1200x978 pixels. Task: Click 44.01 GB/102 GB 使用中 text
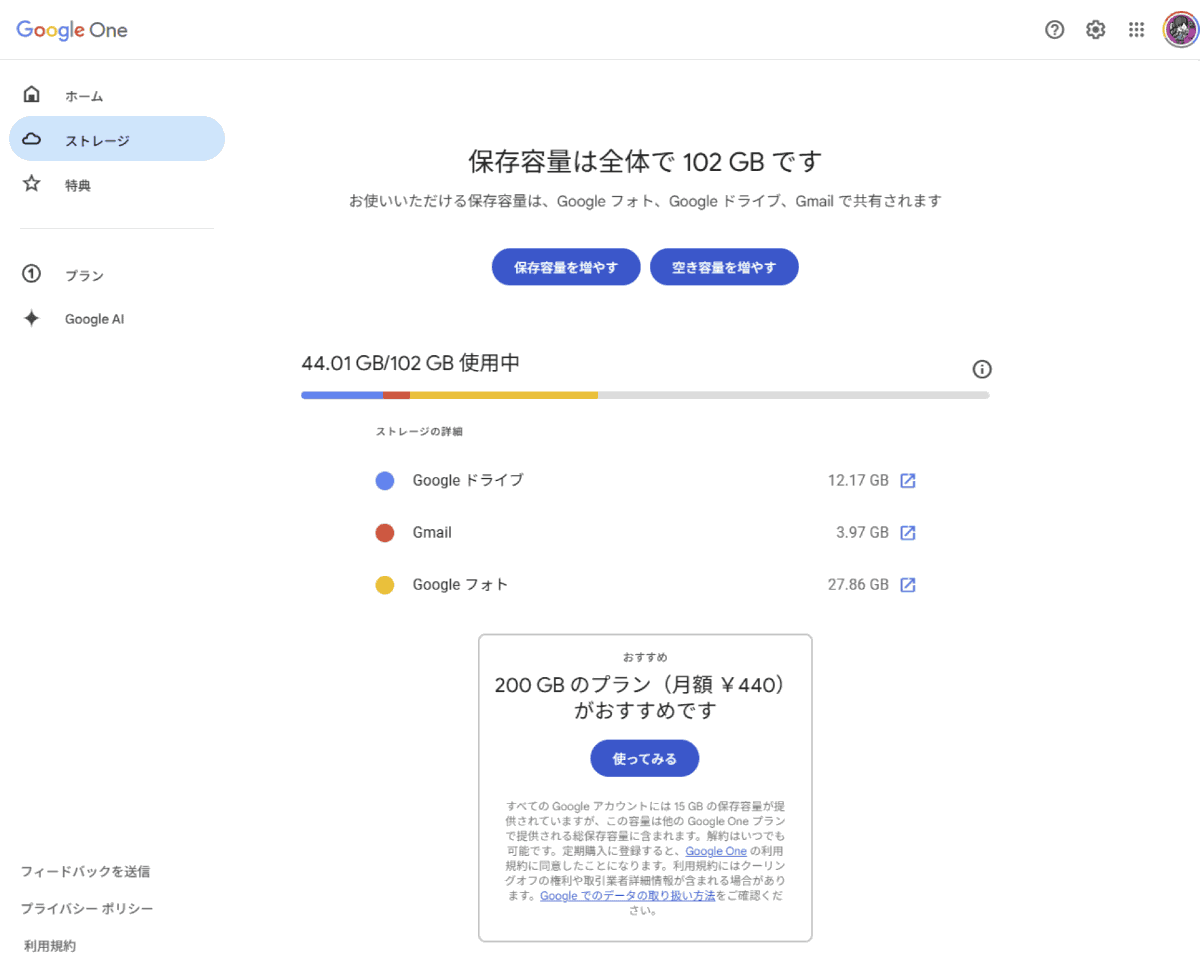click(x=411, y=363)
